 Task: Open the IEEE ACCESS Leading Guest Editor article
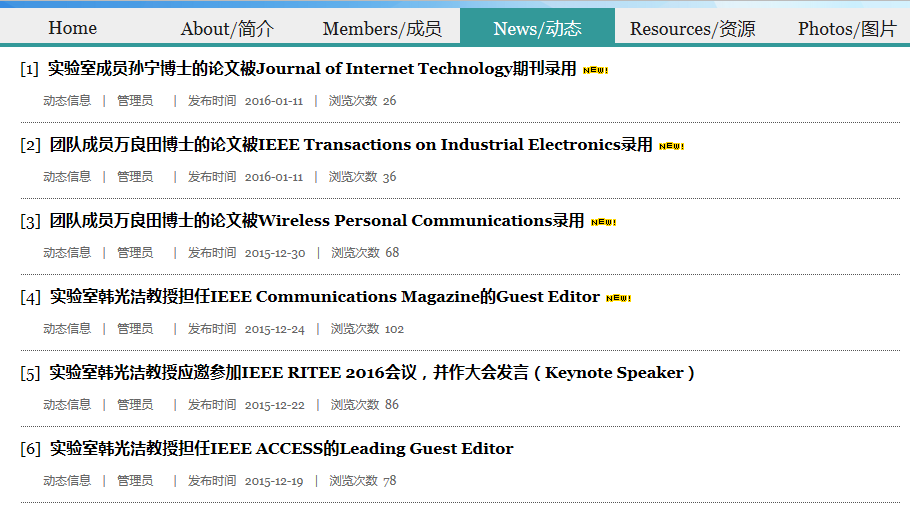tap(281, 449)
